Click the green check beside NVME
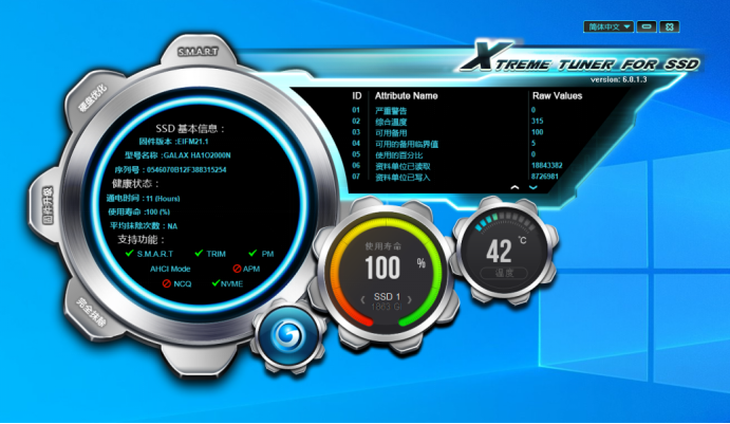730x424 pixels. click(x=216, y=283)
